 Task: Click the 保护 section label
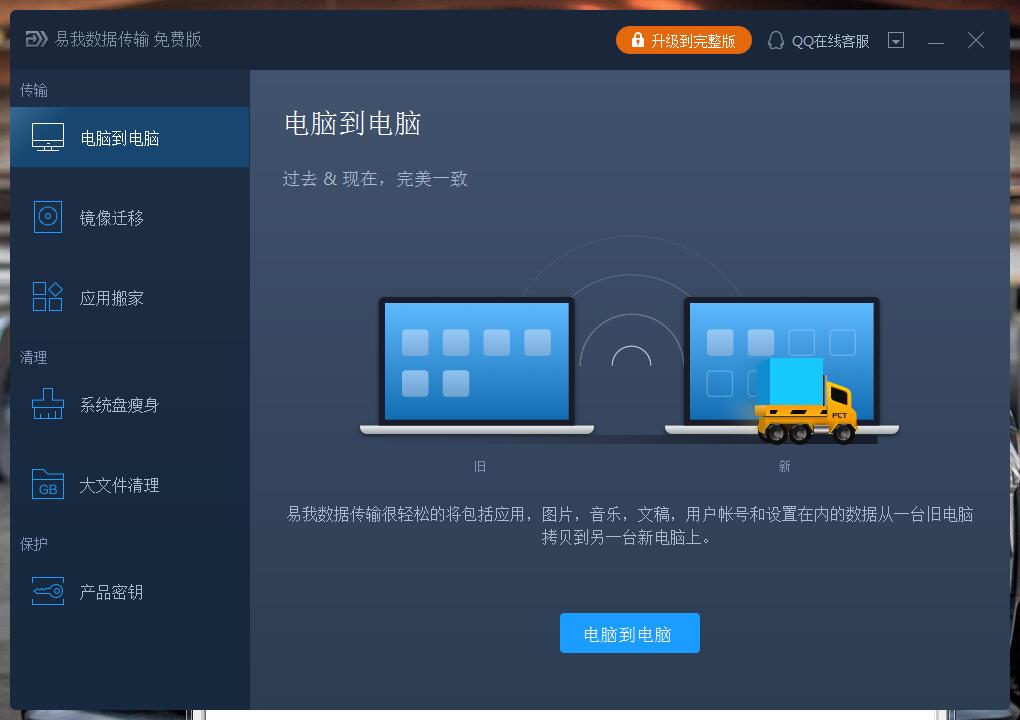[34, 544]
